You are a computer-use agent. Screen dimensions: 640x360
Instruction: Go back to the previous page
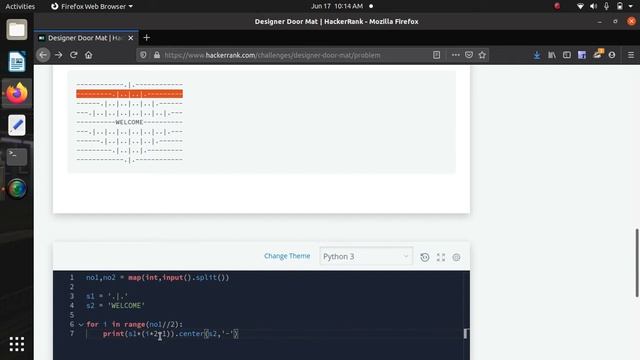(x=43, y=55)
